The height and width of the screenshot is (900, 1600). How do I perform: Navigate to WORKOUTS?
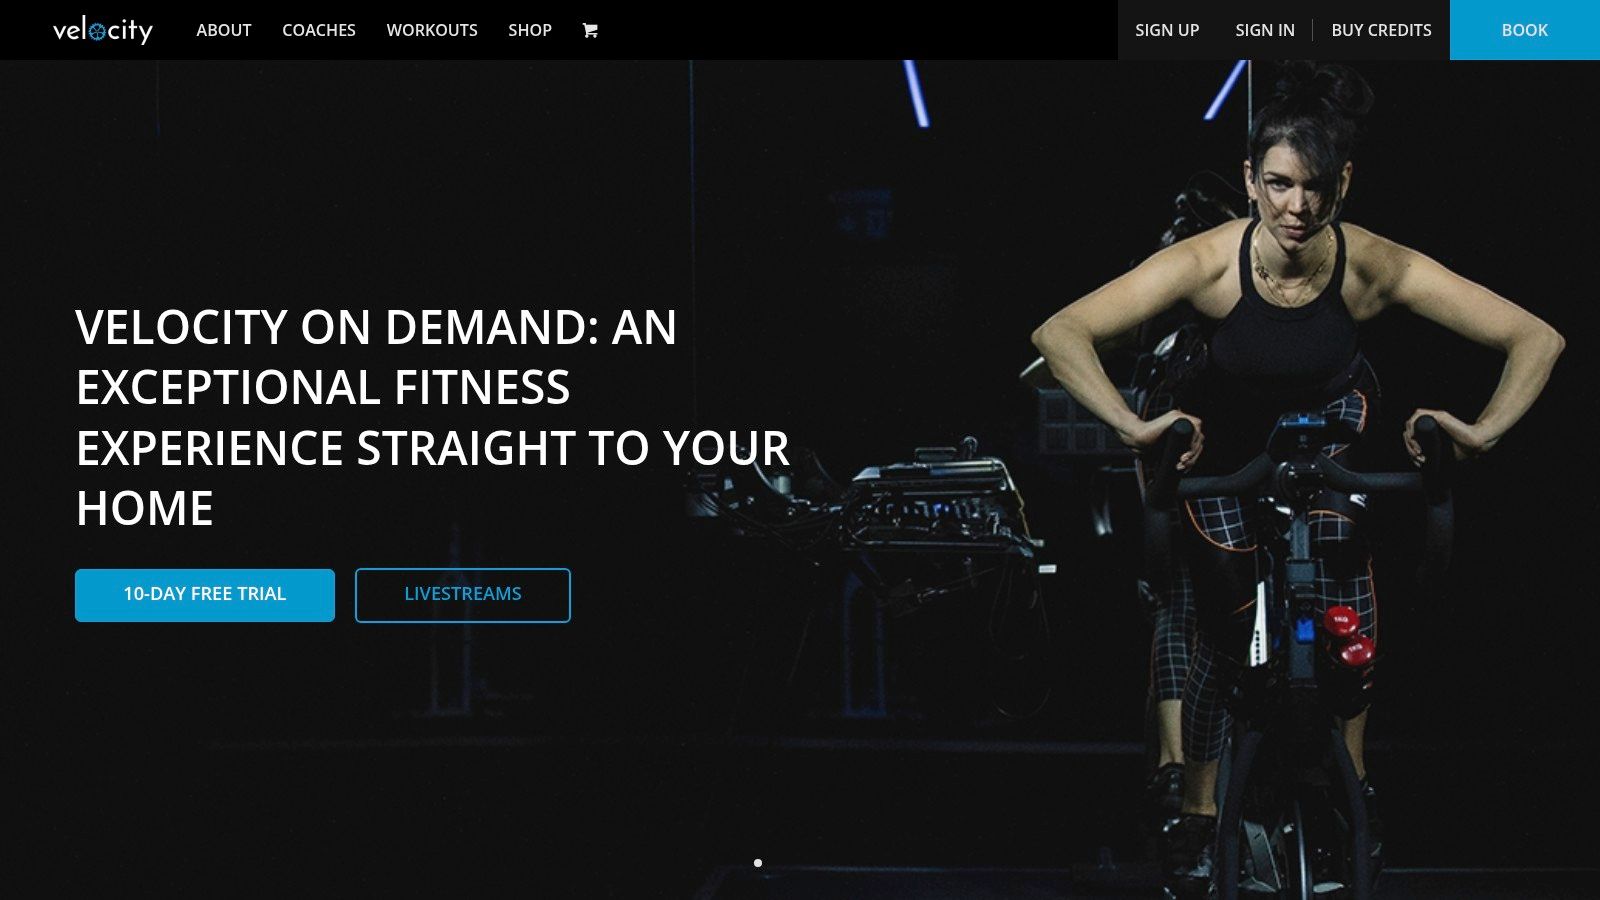click(x=432, y=30)
